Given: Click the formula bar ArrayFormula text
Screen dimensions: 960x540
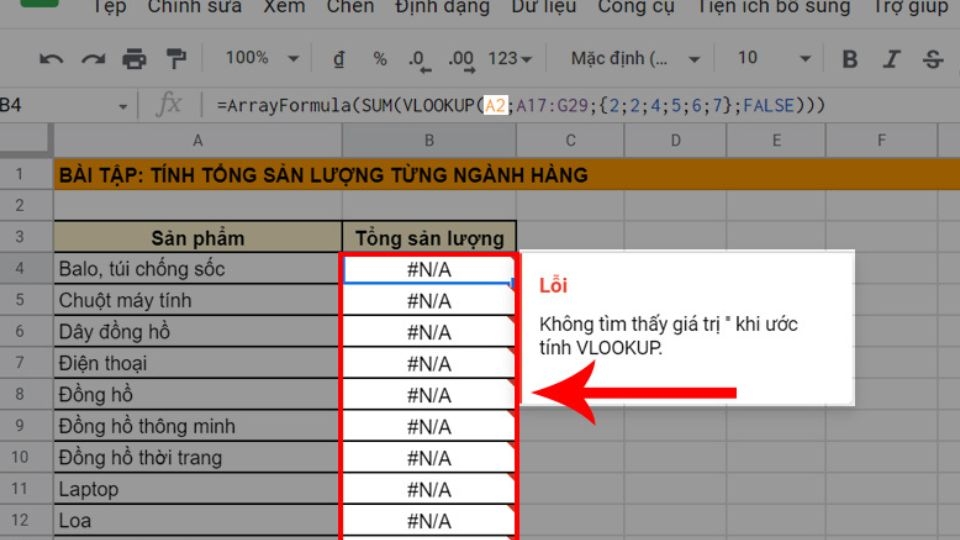Looking at the screenshot, I should [520, 105].
